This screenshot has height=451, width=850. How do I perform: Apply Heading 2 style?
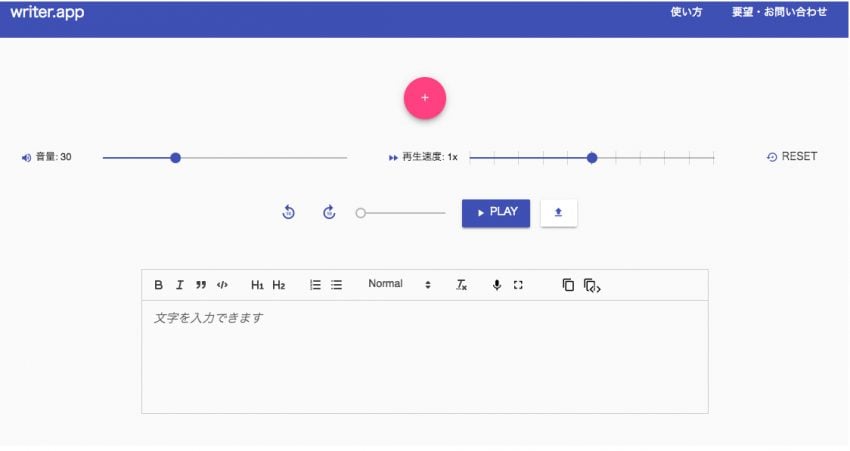pyautogui.click(x=279, y=285)
